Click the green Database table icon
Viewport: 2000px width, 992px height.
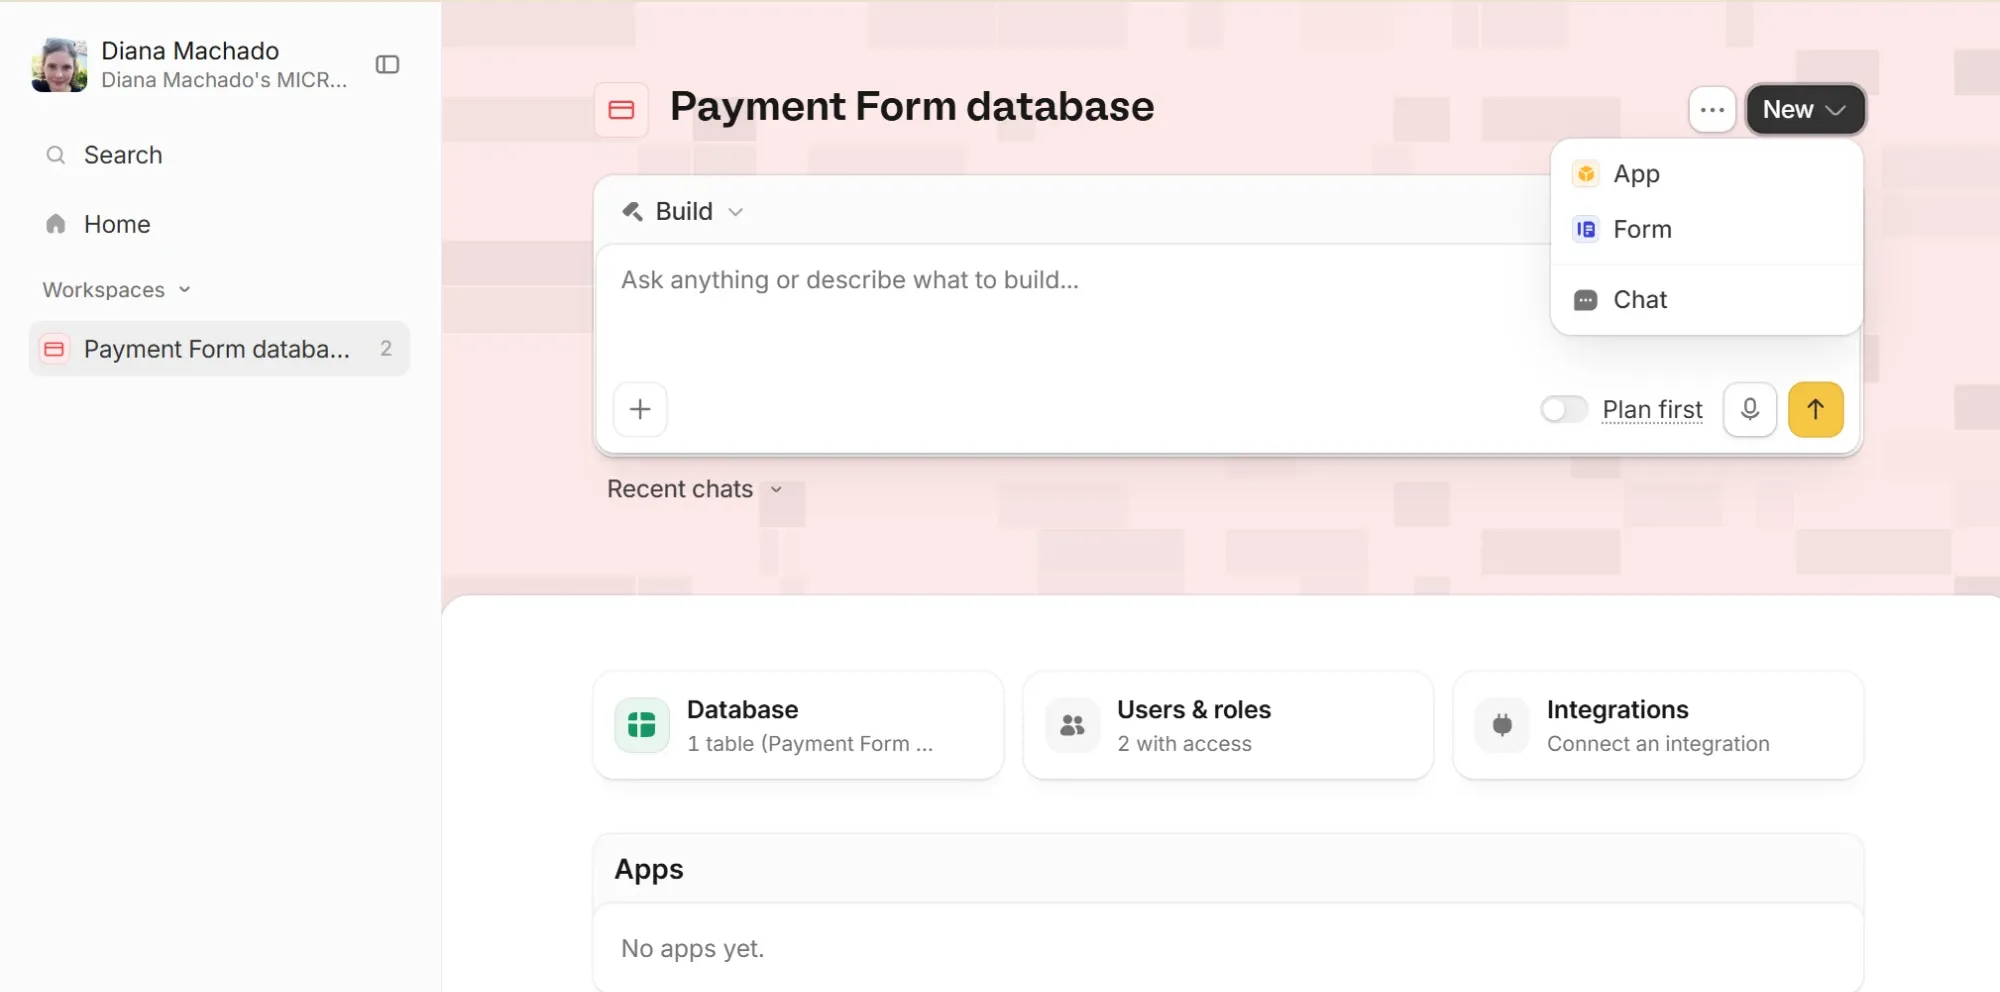[641, 725]
